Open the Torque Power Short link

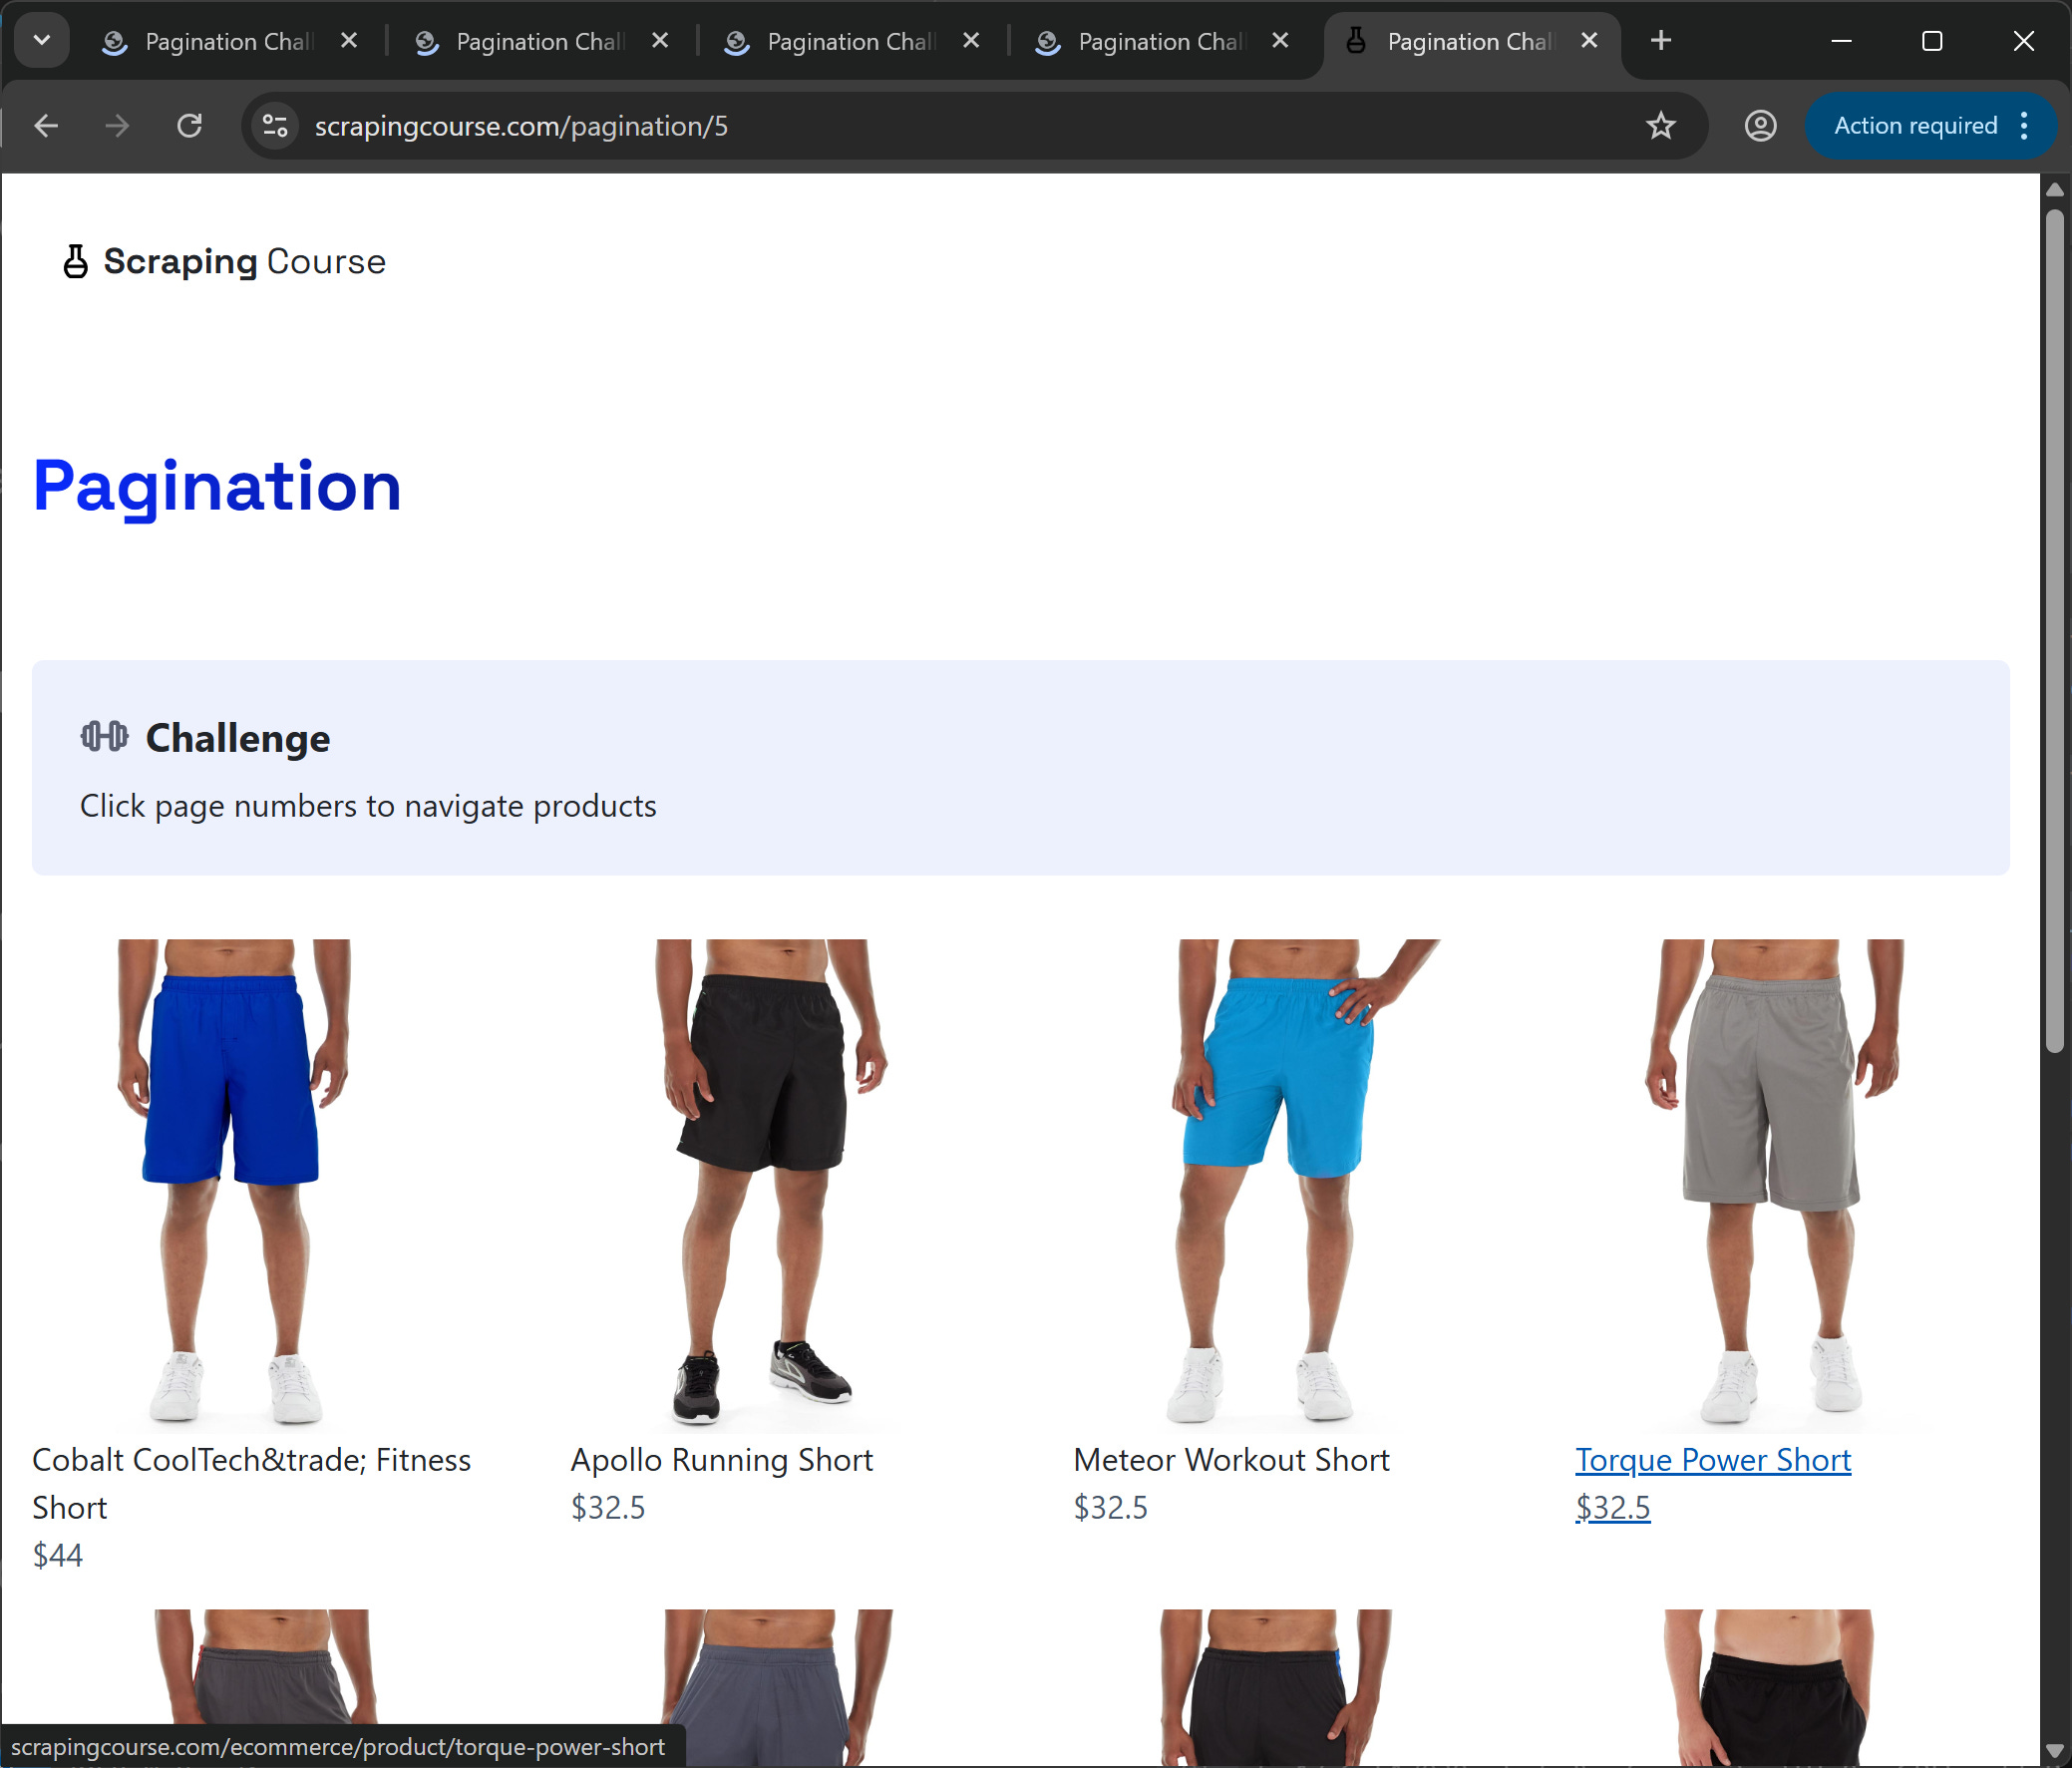coord(1712,1460)
